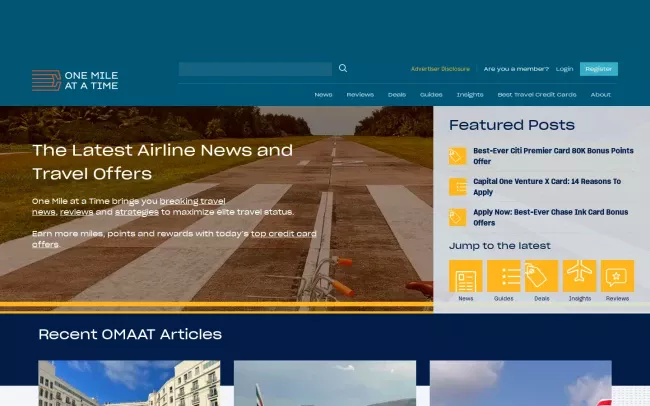Click the Featured Posts heading
The image size is (650, 406).
click(512, 125)
